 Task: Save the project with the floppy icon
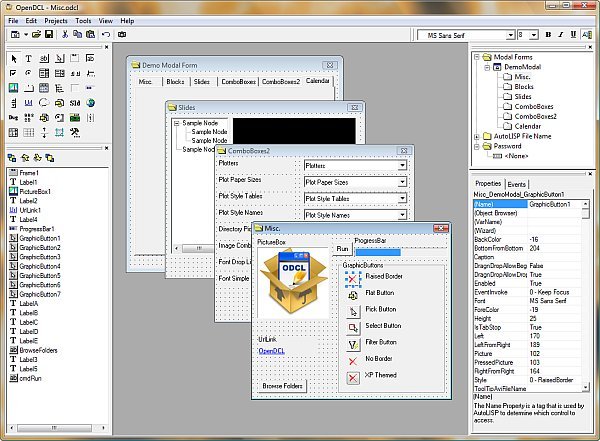pyautogui.click(x=49, y=34)
